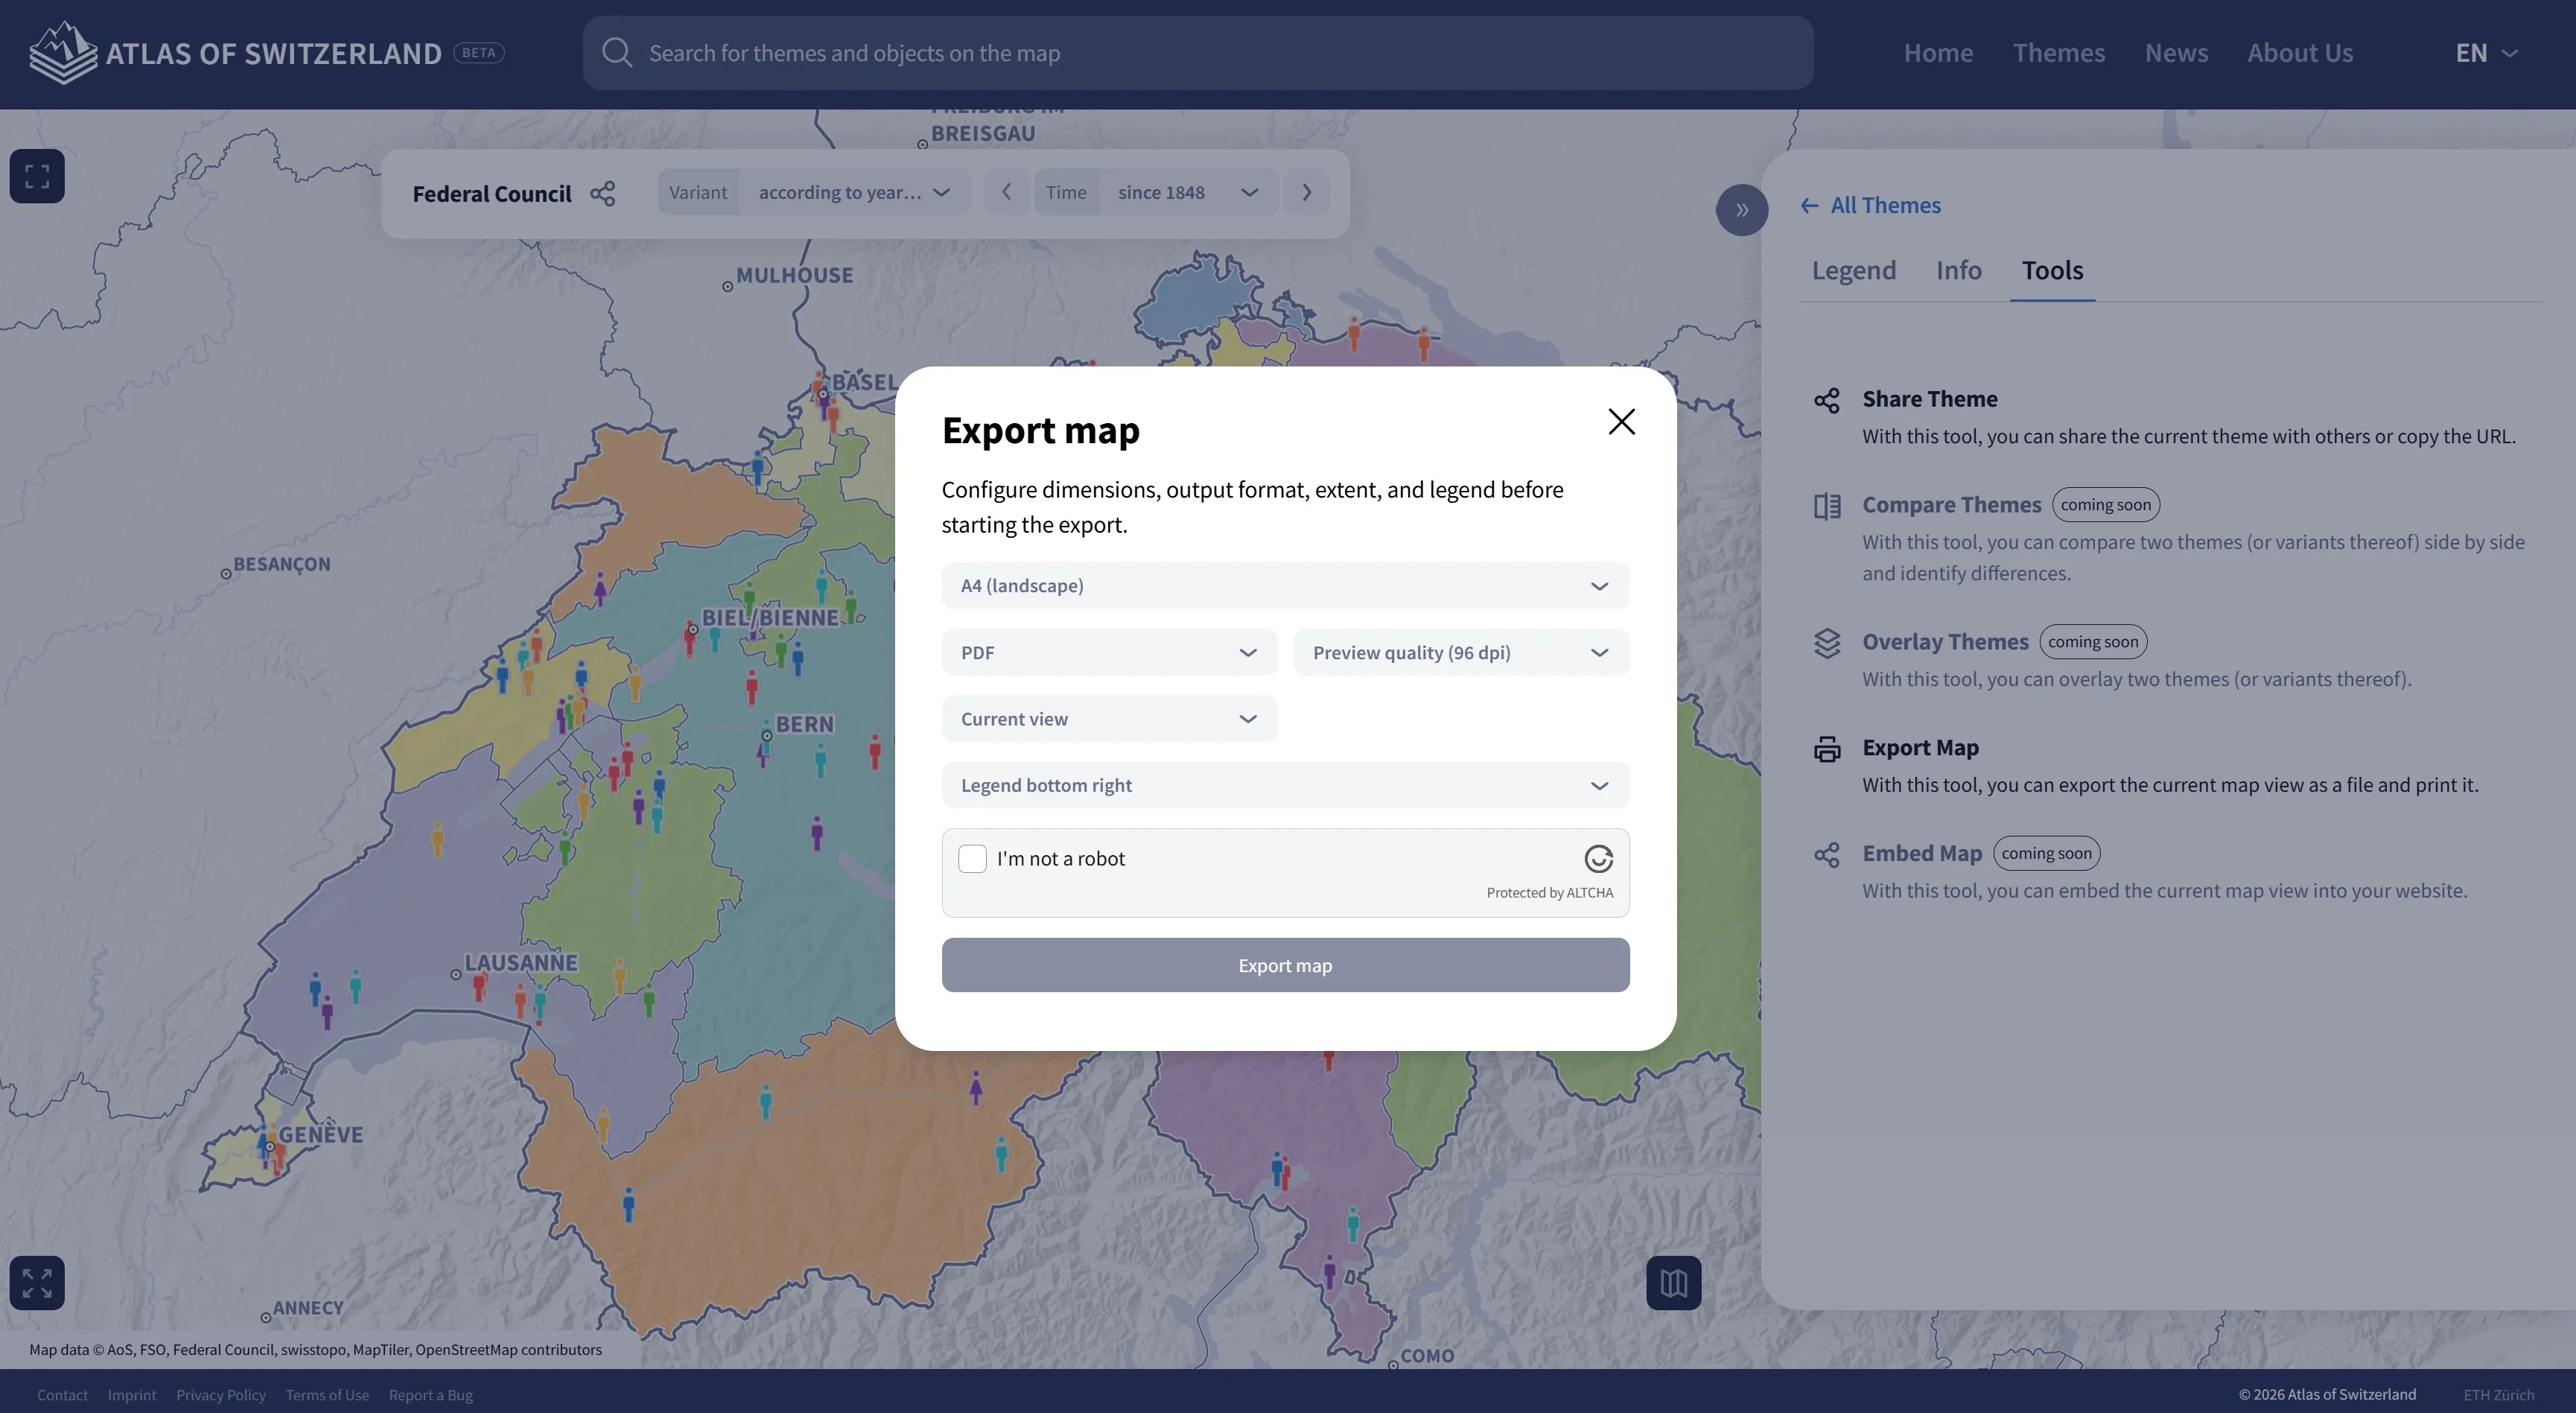
Task: Click the Embed Map icon
Action: pyautogui.click(x=1827, y=855)
